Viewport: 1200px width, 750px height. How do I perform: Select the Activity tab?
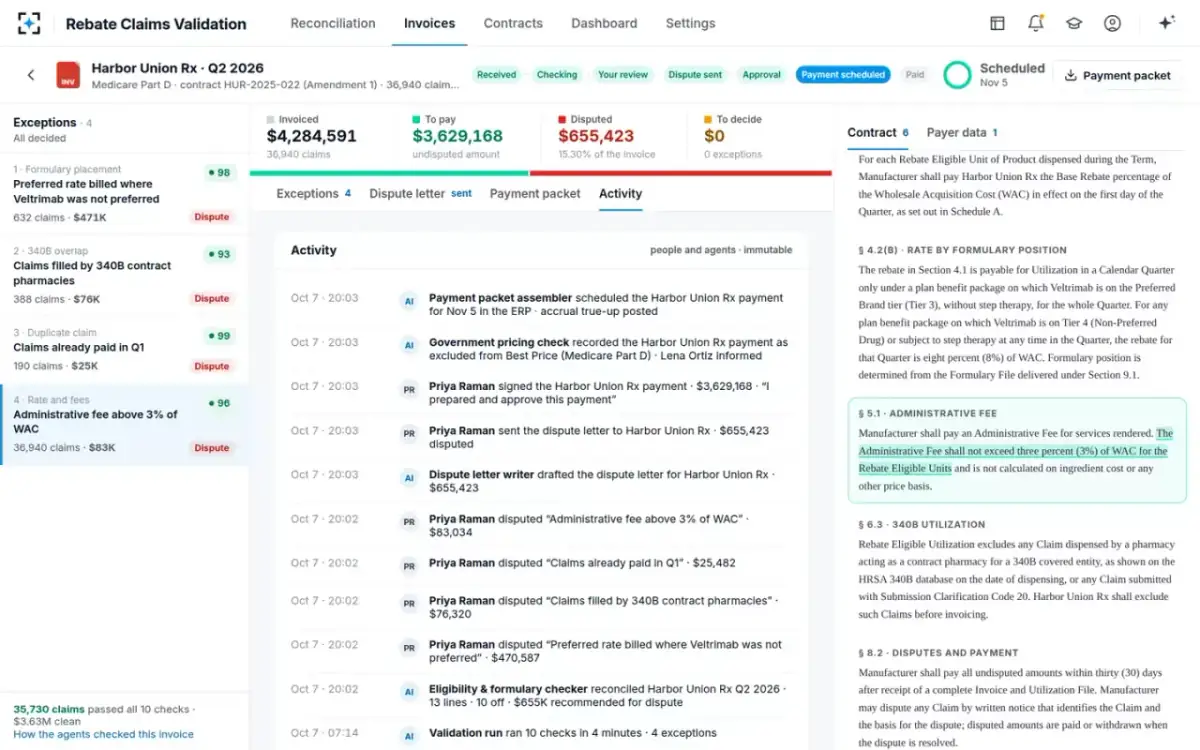click(621, 193)
